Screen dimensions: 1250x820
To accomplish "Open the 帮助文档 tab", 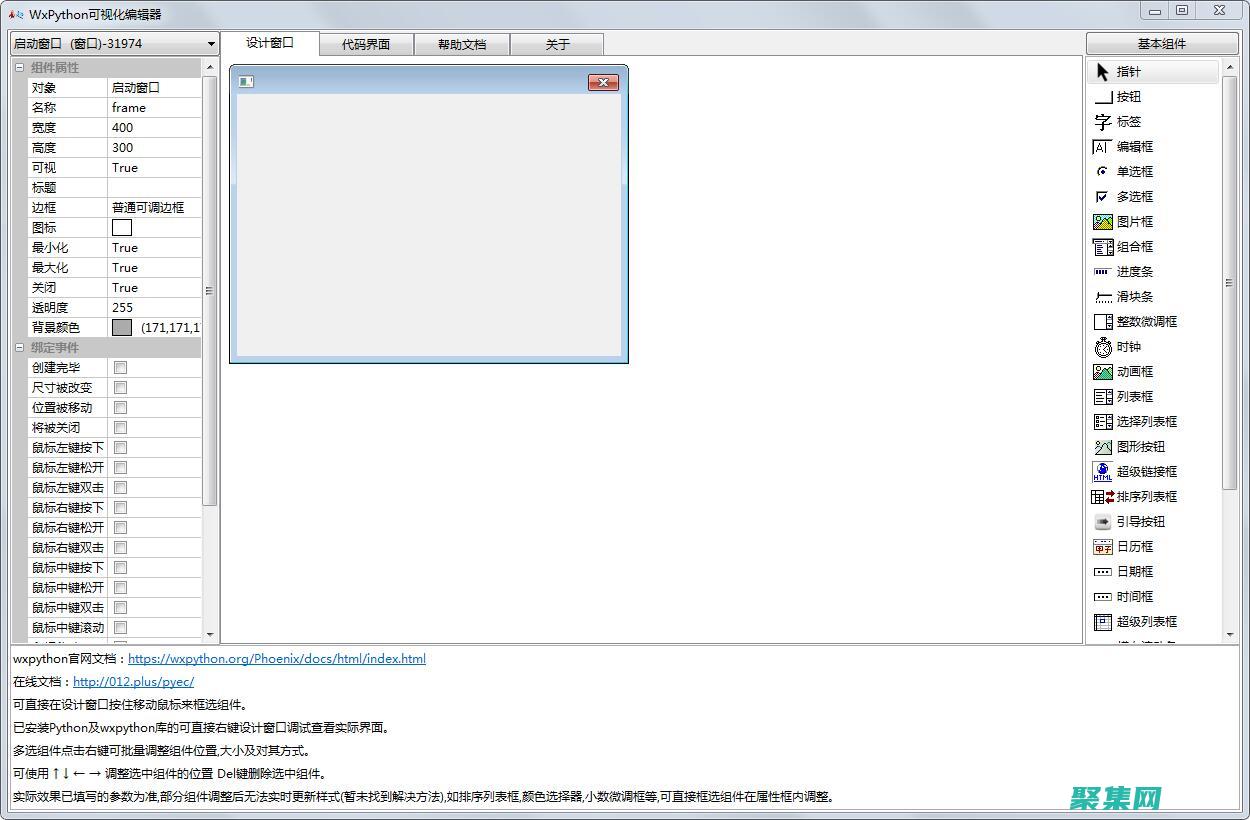I will [x=462, y=43].
